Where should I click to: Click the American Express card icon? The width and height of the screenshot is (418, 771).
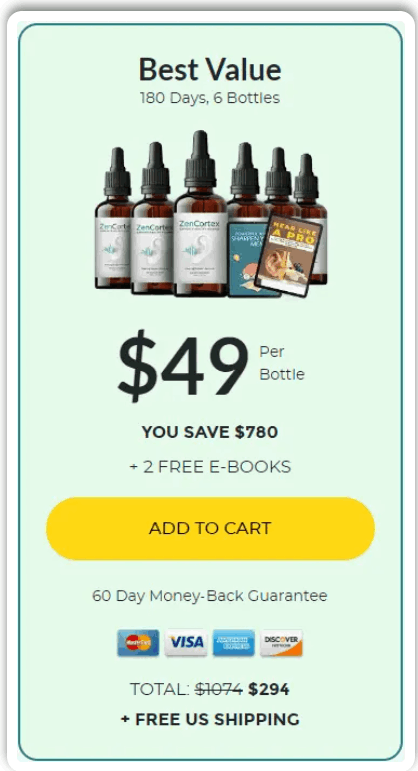[234, 643]
